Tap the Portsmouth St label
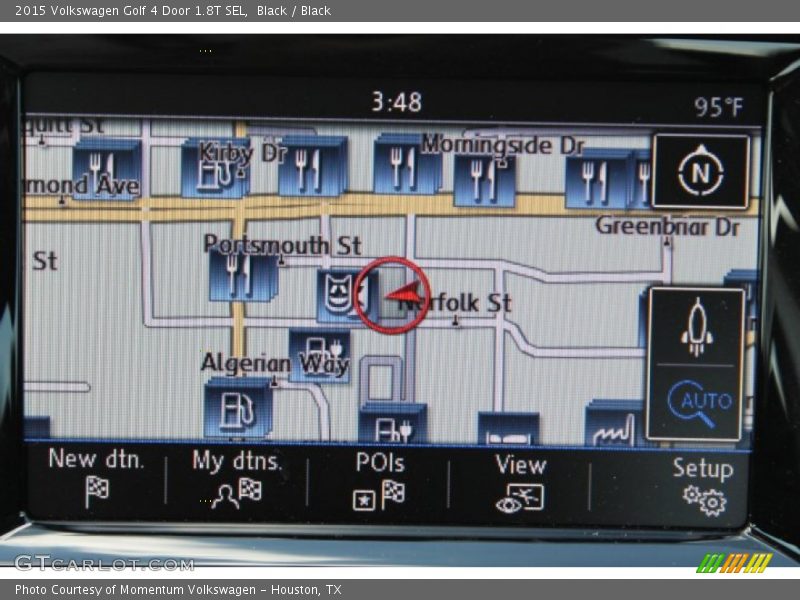 point(282,245)
